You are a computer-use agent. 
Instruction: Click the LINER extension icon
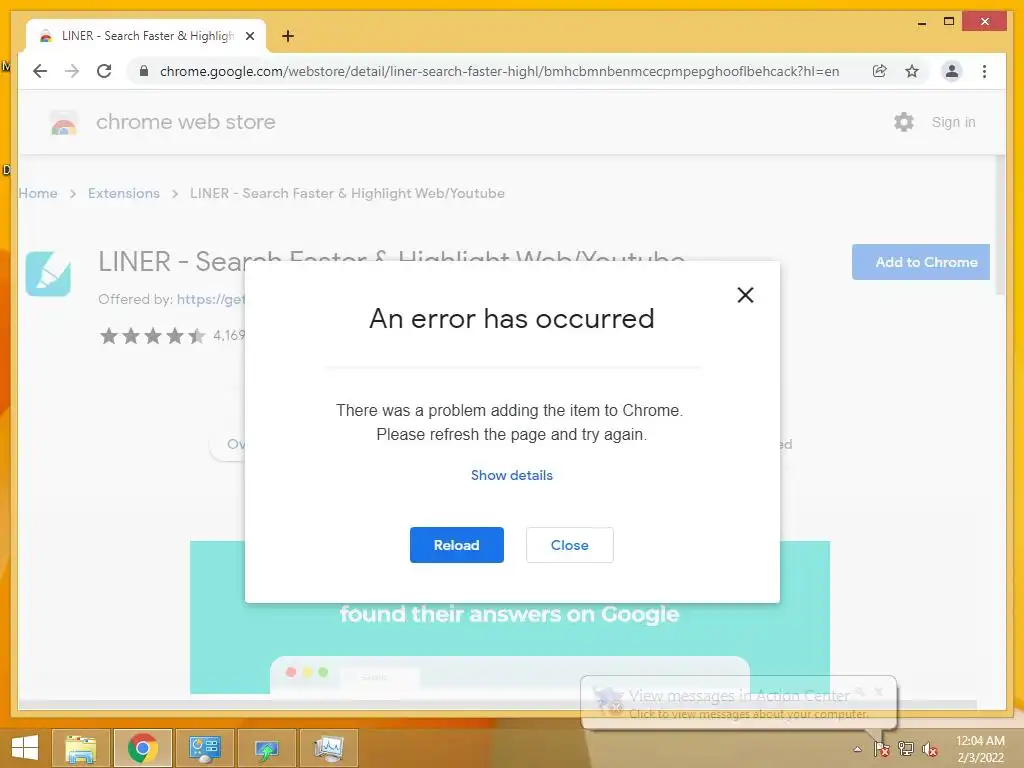(x=48, y=274)
